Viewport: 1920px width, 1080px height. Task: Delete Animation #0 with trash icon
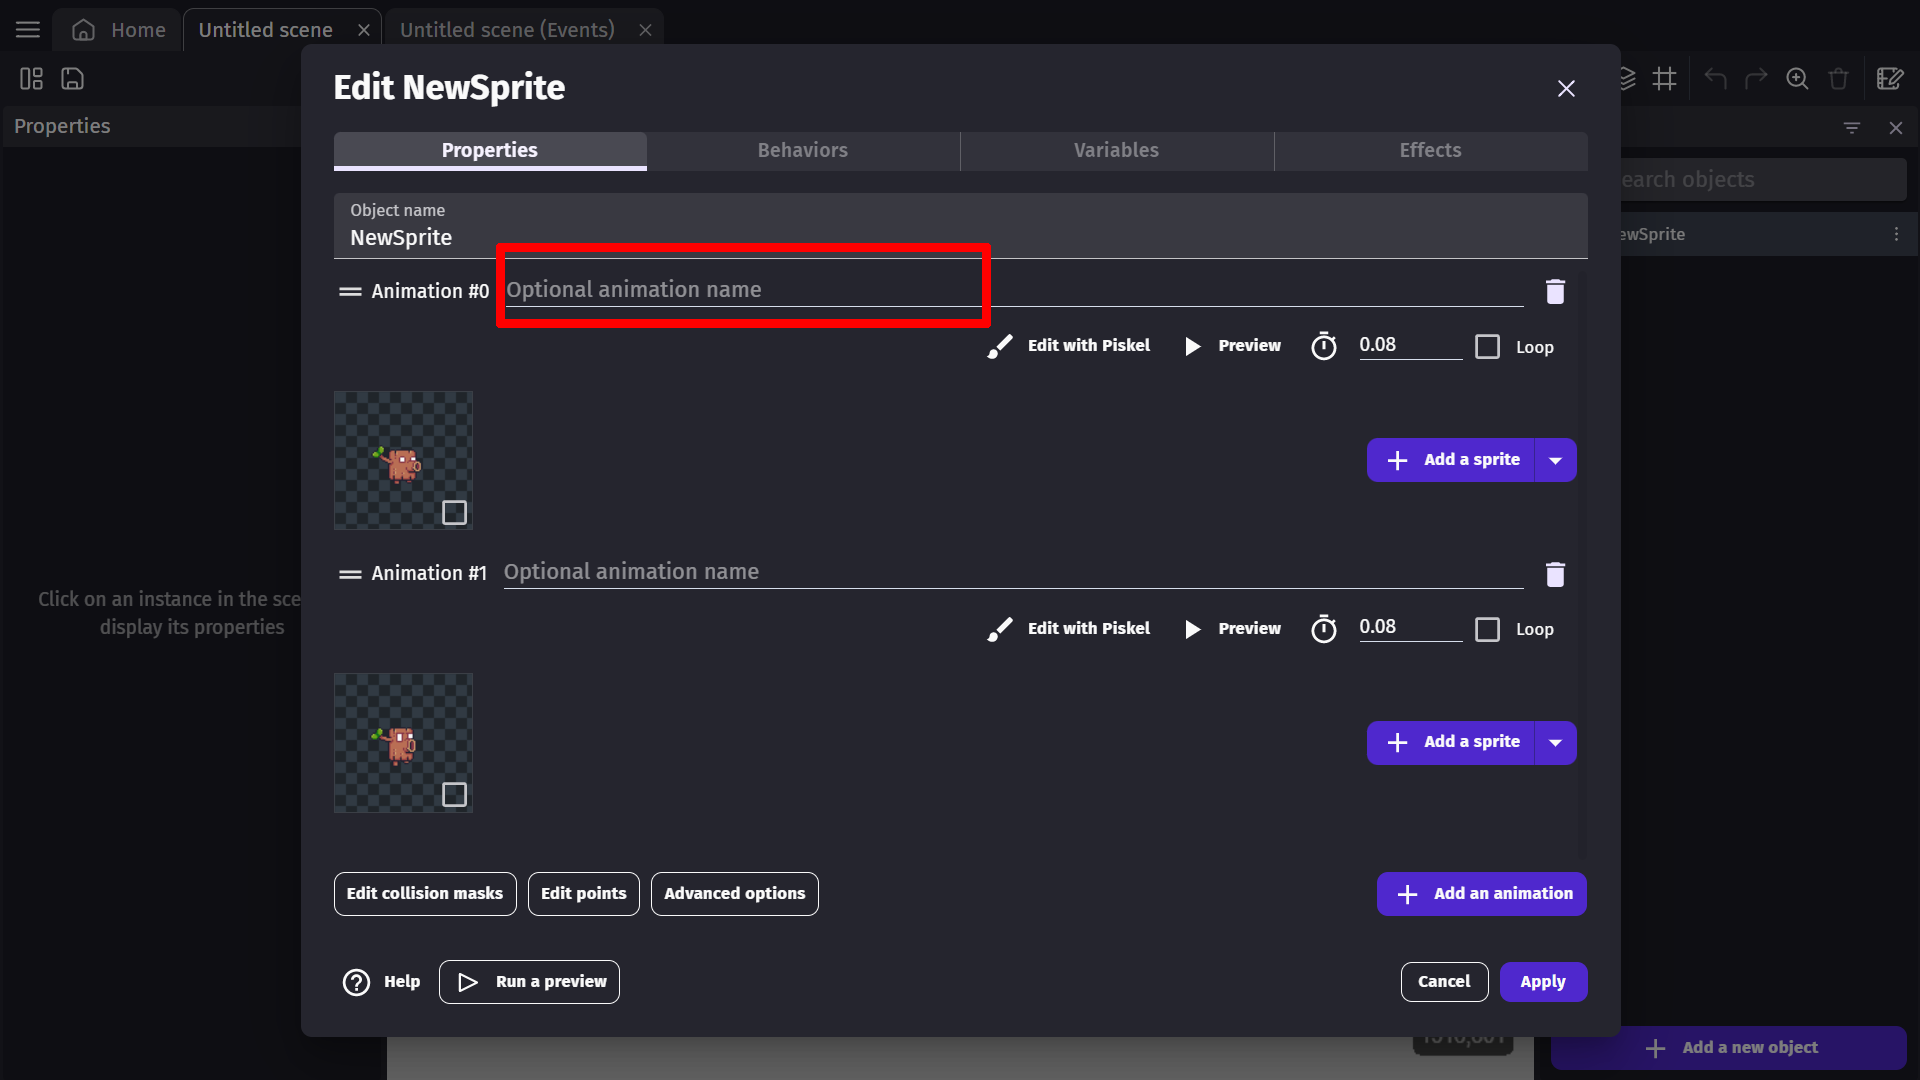1555,291
